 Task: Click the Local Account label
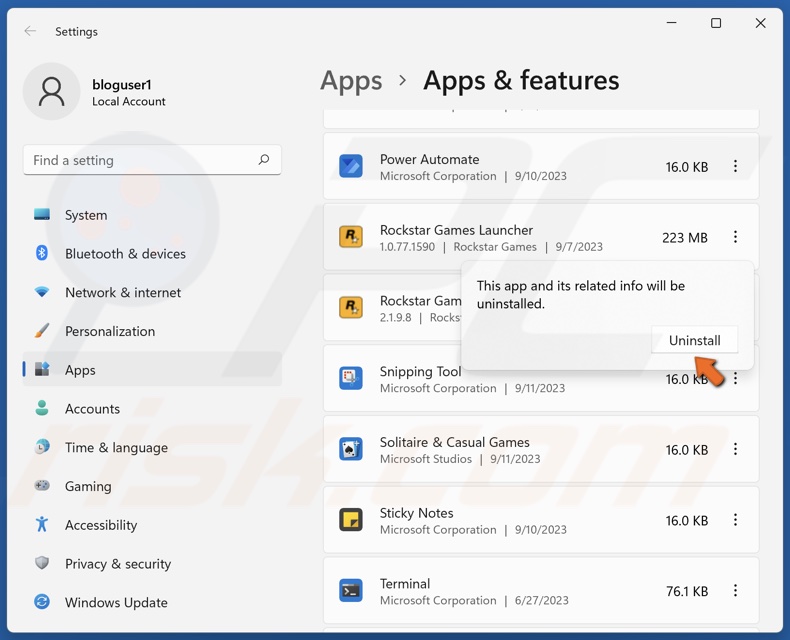[x=128, y=101]
